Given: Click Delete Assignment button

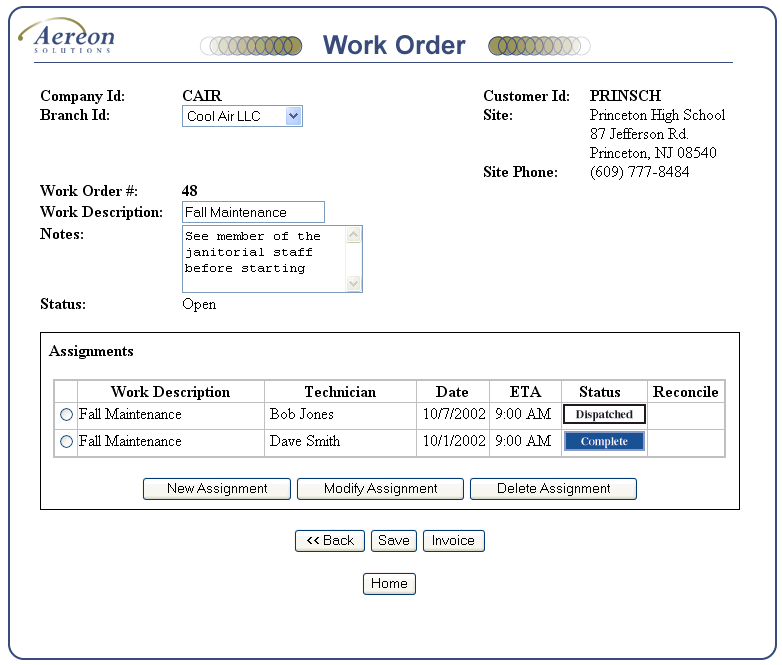Looking at the screenshot, I should pyautogui.click(x=553, y=489).
